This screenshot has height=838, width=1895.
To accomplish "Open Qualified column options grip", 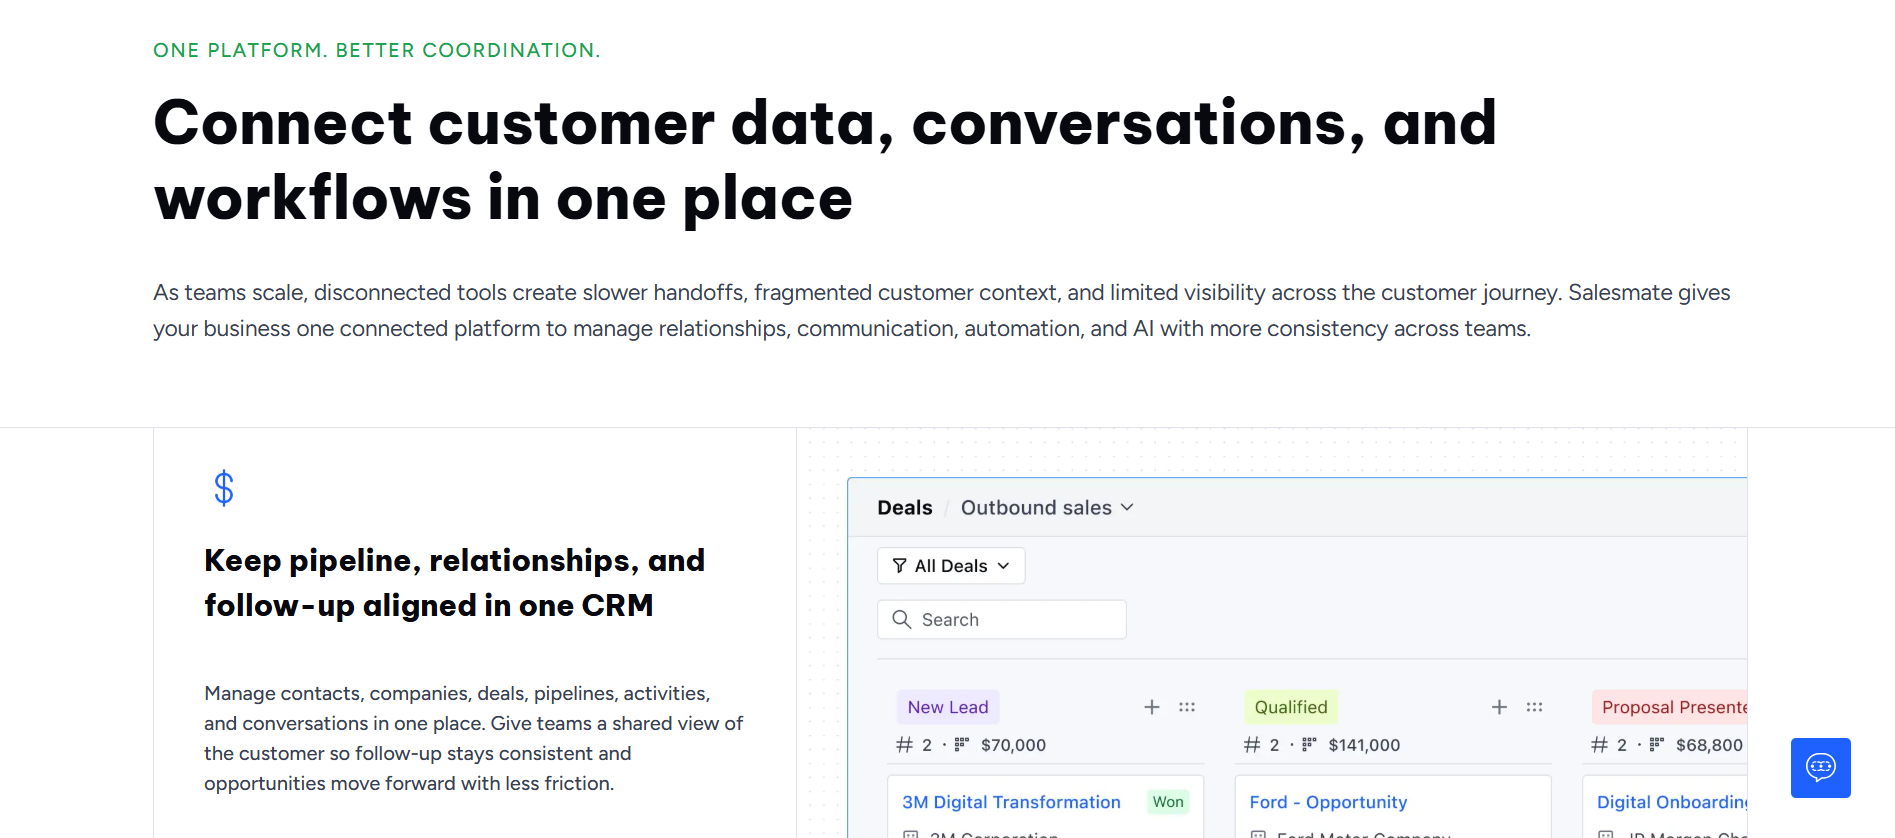I will click(1534, 707).
